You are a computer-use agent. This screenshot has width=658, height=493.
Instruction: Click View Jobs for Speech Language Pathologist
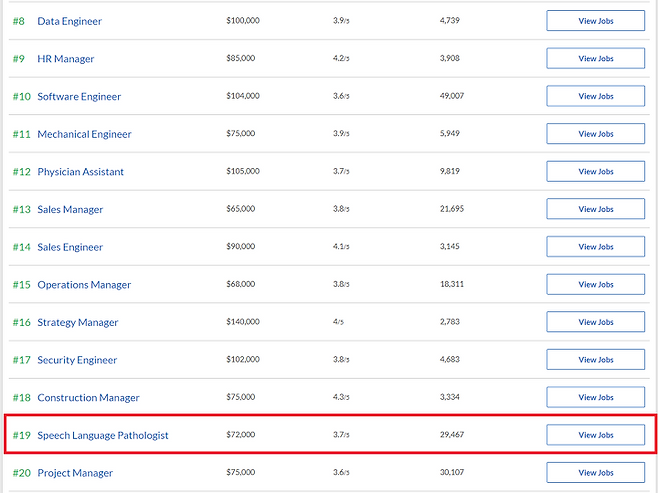[595, 435]
